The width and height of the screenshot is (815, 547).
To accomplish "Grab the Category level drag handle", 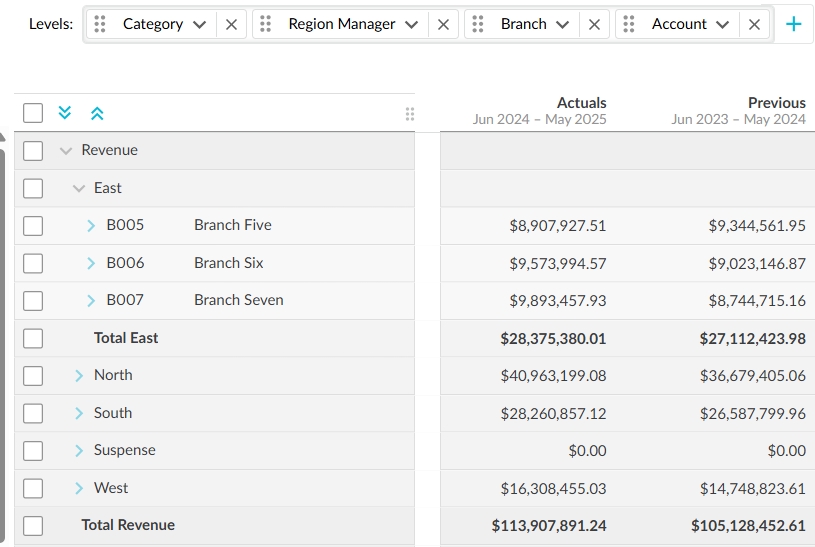I will point(100,24).
